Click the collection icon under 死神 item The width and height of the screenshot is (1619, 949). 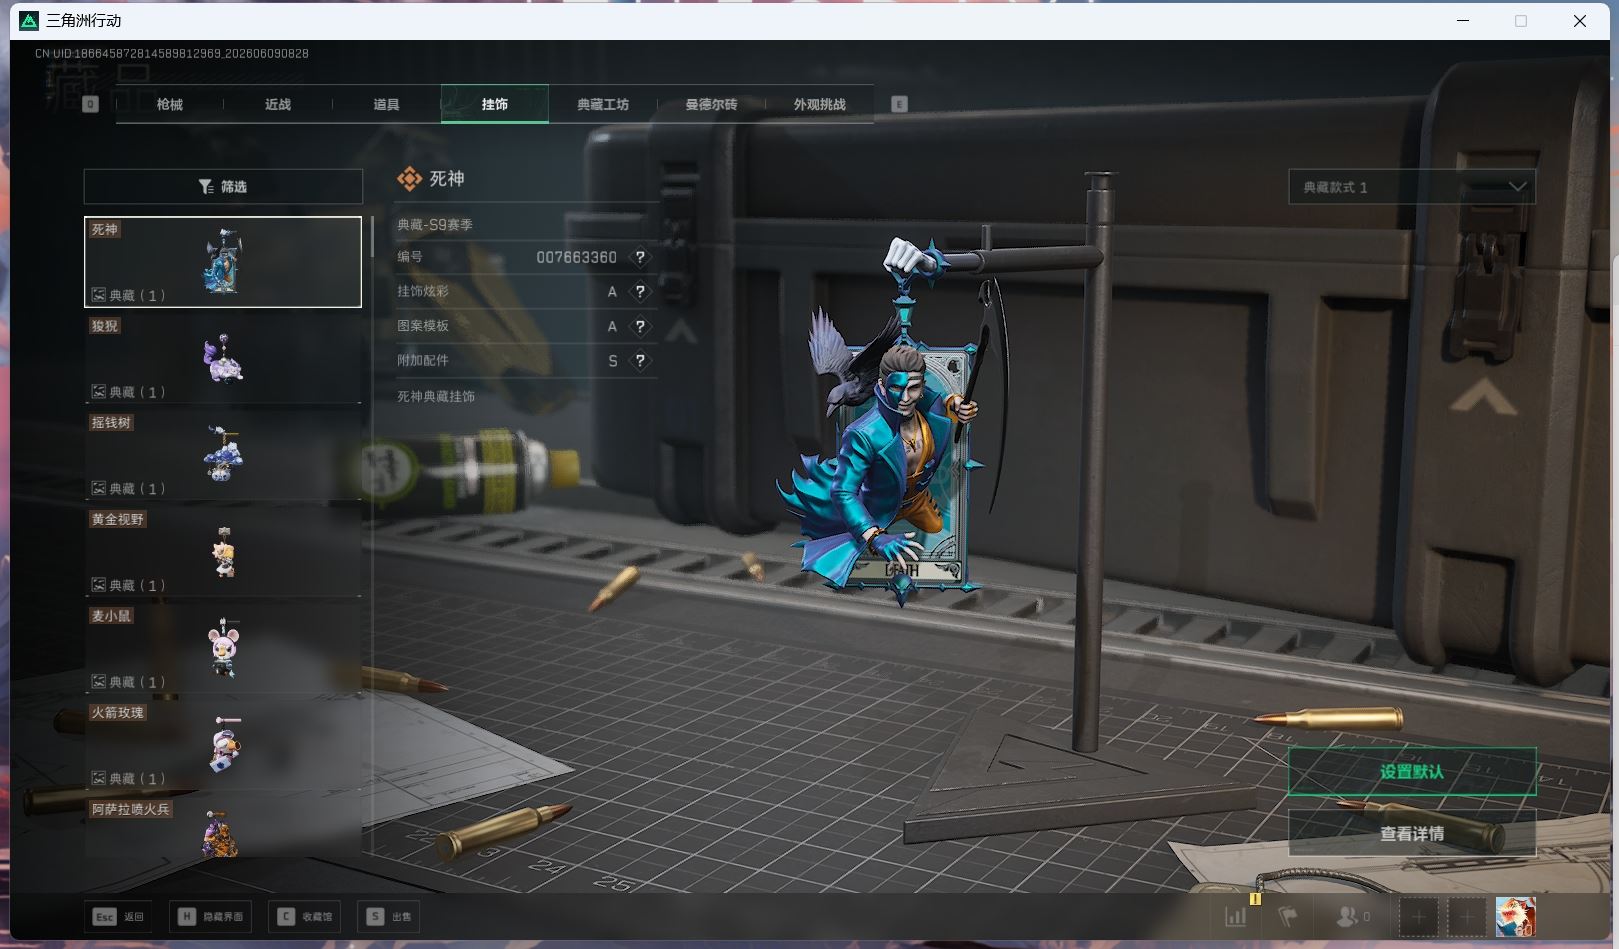click(99, 295)
